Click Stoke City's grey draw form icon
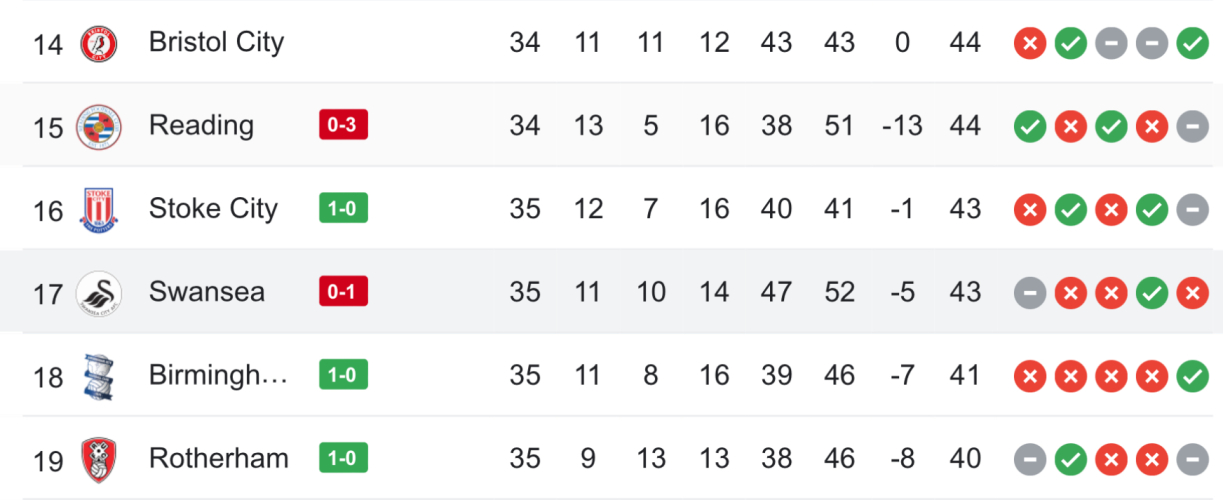The height and width of the screenshot is (500, 1223). (1191, 210)
